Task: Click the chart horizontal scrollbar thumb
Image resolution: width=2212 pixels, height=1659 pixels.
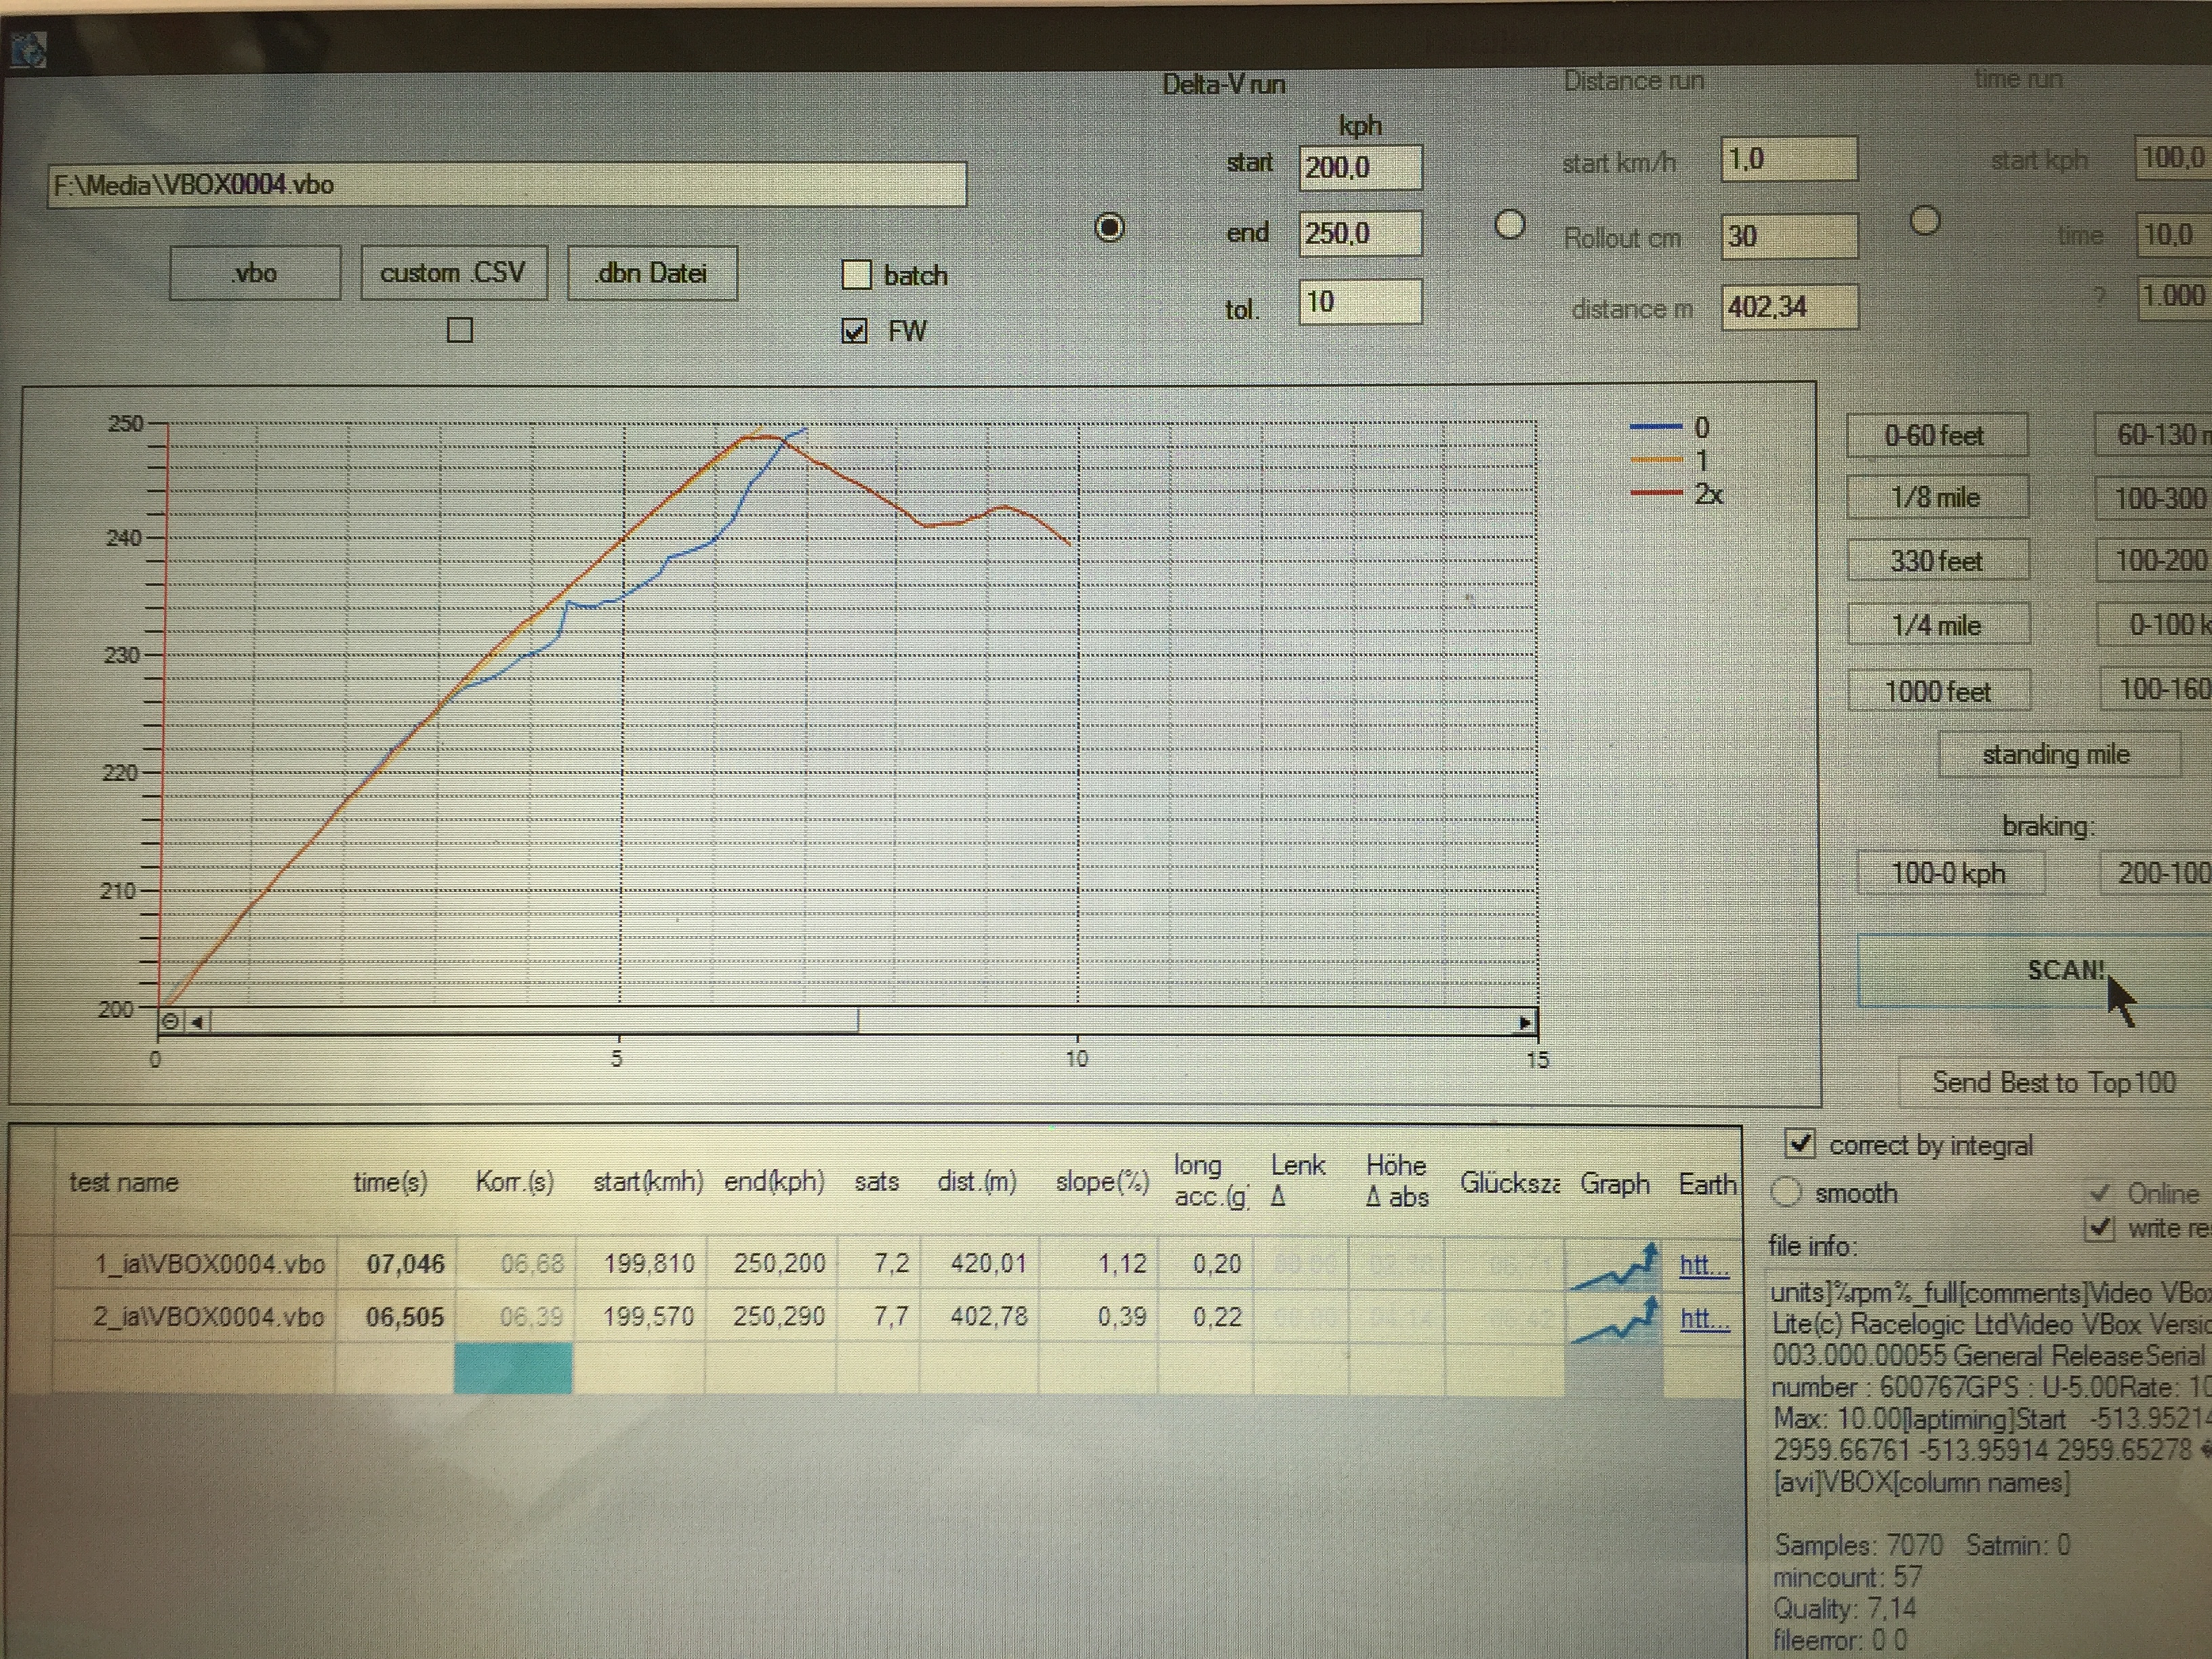Action: tap(534, 1021)
